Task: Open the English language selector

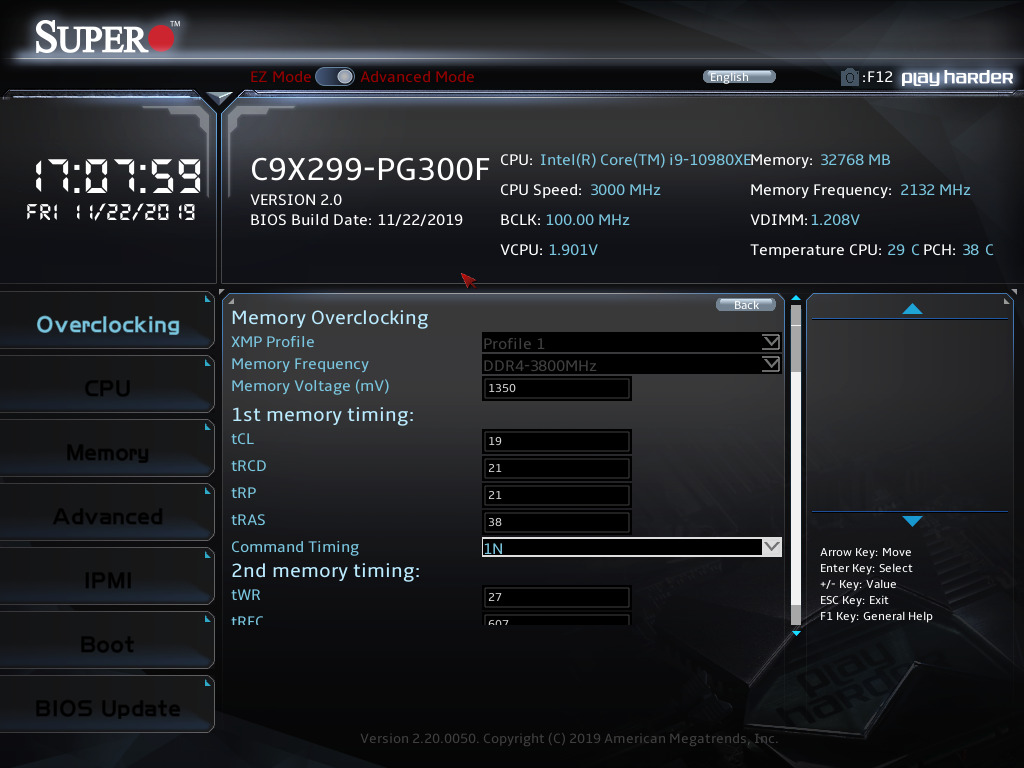Action: 739,76
